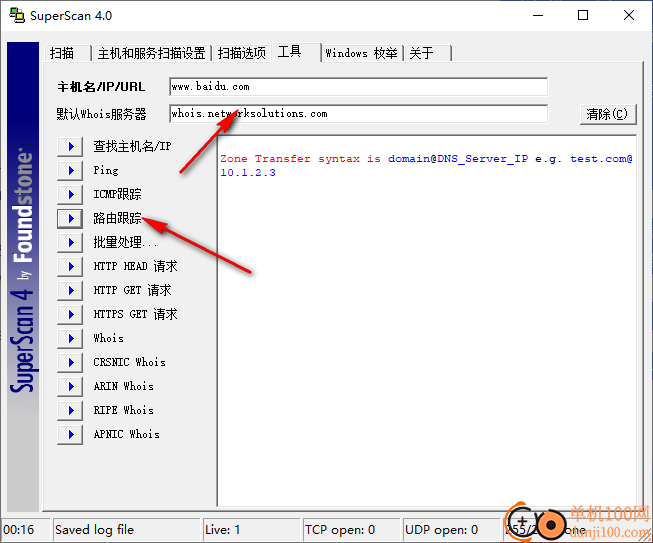The height and width of the screenshot is (543, 653).
Task: Open the 主机和服务扫描设置 tab
Action: coord(152,53)
